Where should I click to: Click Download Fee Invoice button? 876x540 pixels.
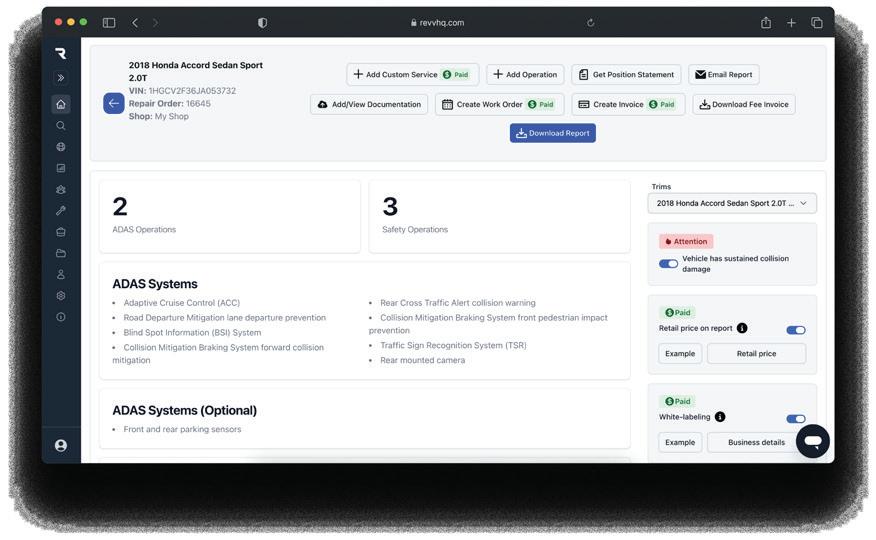click(744, 104)
